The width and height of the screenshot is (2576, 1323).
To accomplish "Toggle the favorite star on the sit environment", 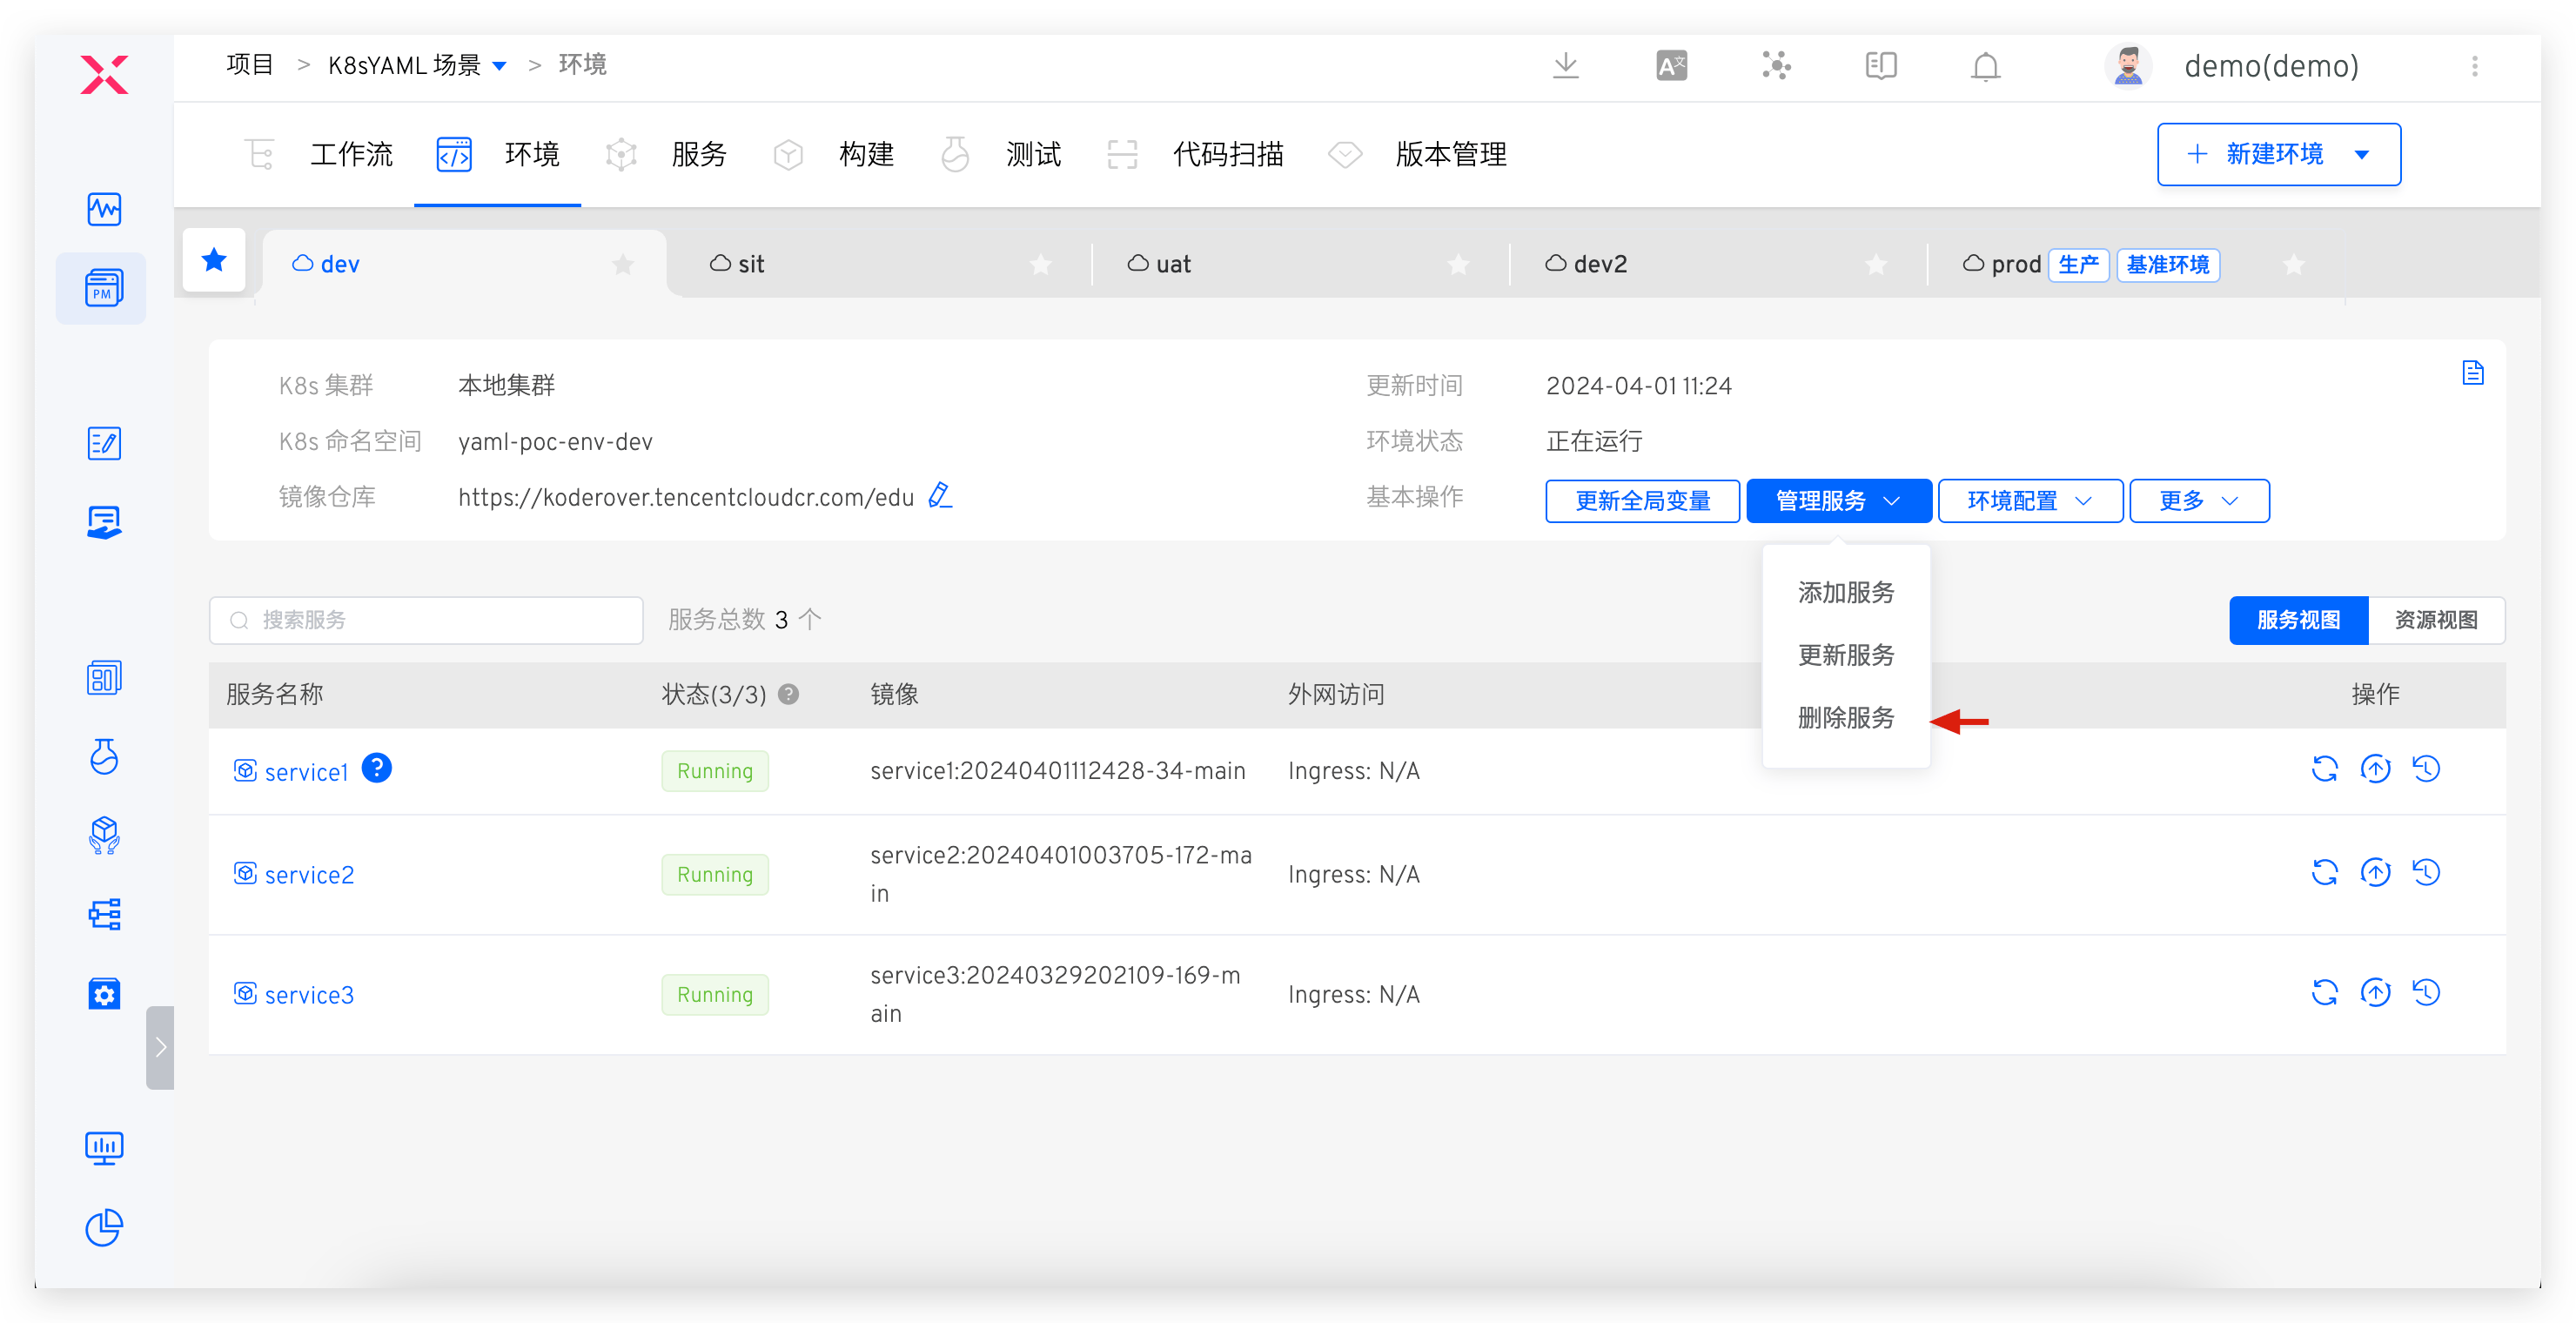I will coord(1041,264).
